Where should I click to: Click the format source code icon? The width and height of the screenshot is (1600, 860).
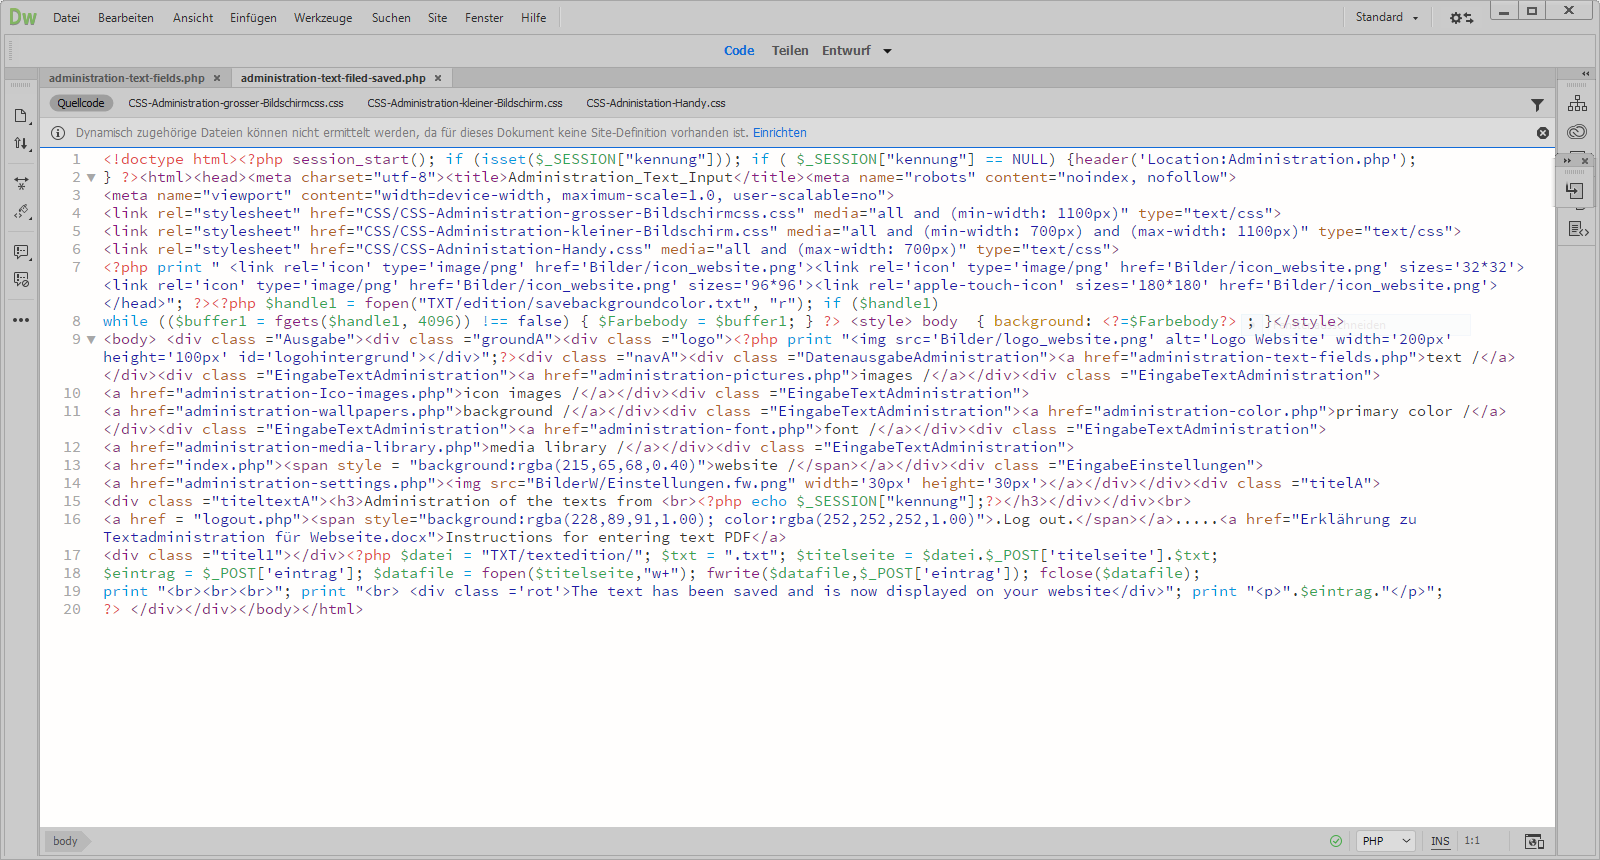tap(21, 212)
